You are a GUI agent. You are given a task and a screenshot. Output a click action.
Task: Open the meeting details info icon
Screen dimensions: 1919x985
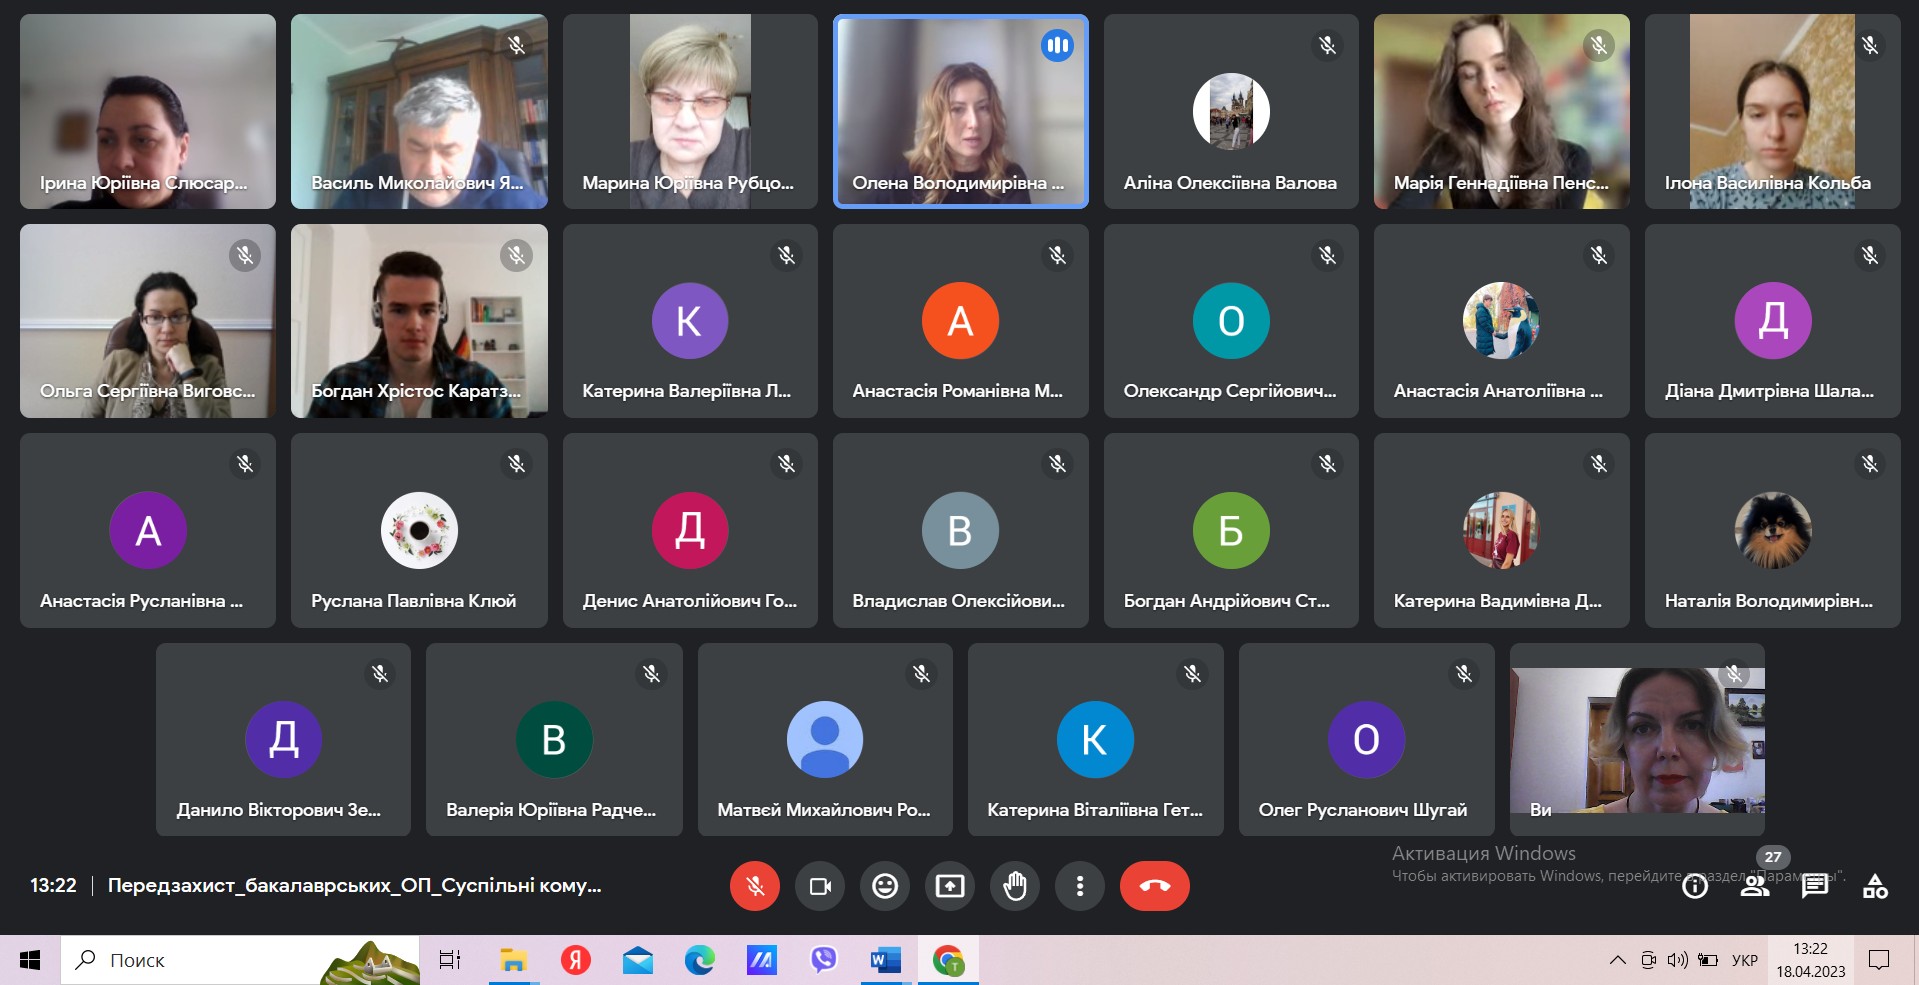tap(1694, 886)
